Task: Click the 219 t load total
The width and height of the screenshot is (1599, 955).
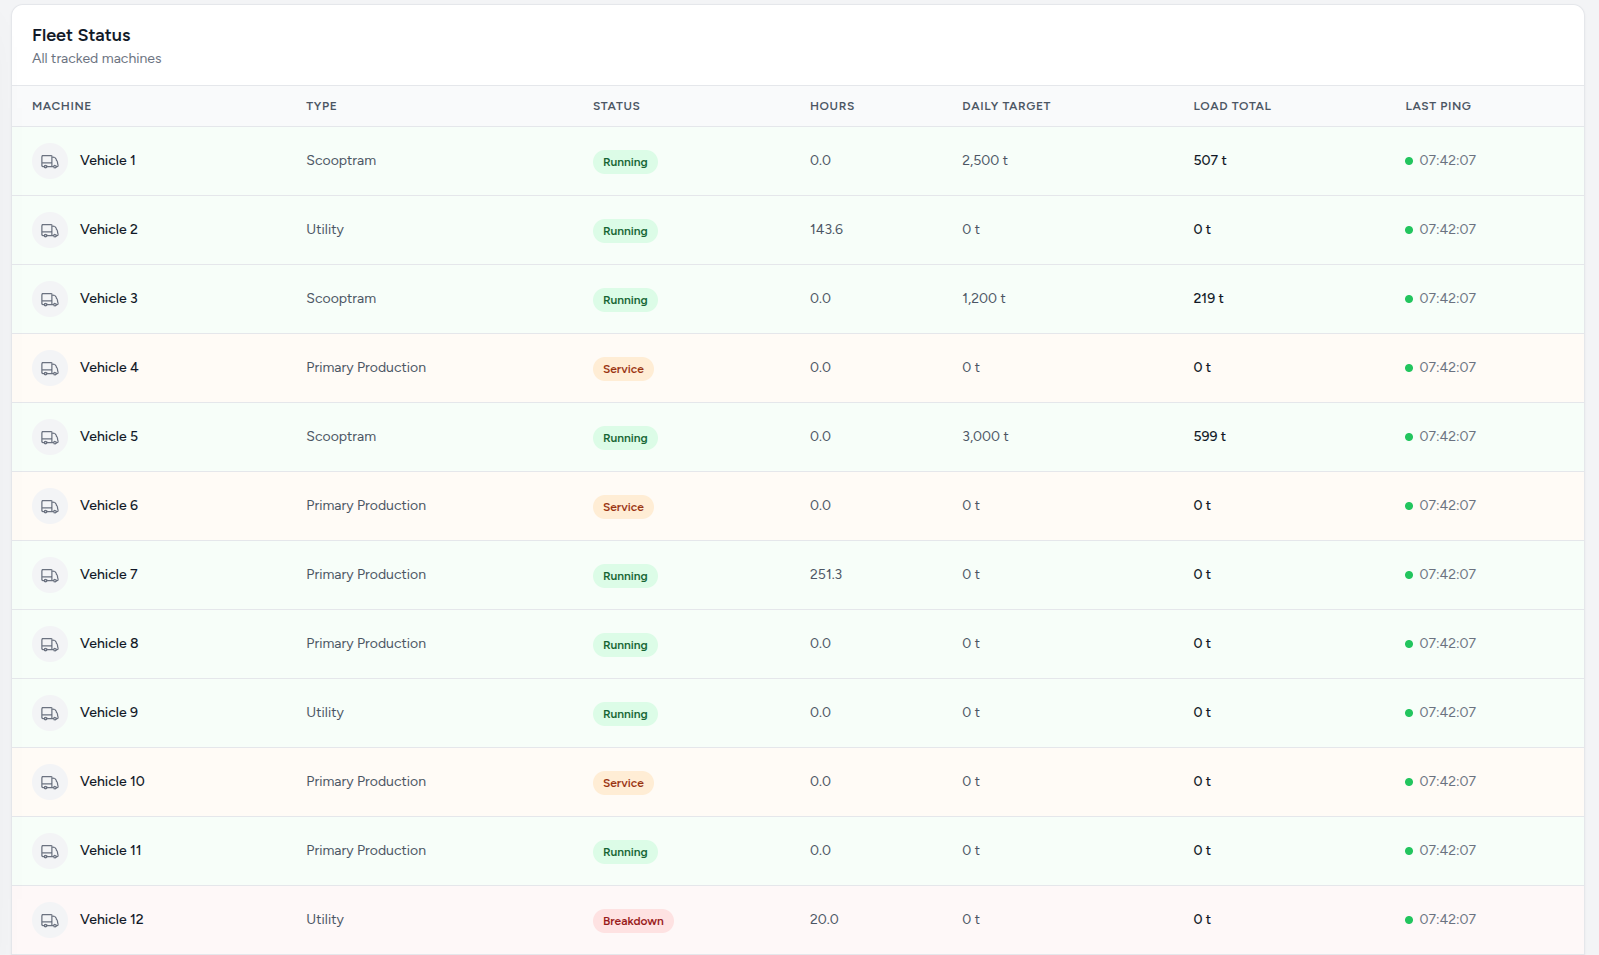Action: [x=1208, y=298]
